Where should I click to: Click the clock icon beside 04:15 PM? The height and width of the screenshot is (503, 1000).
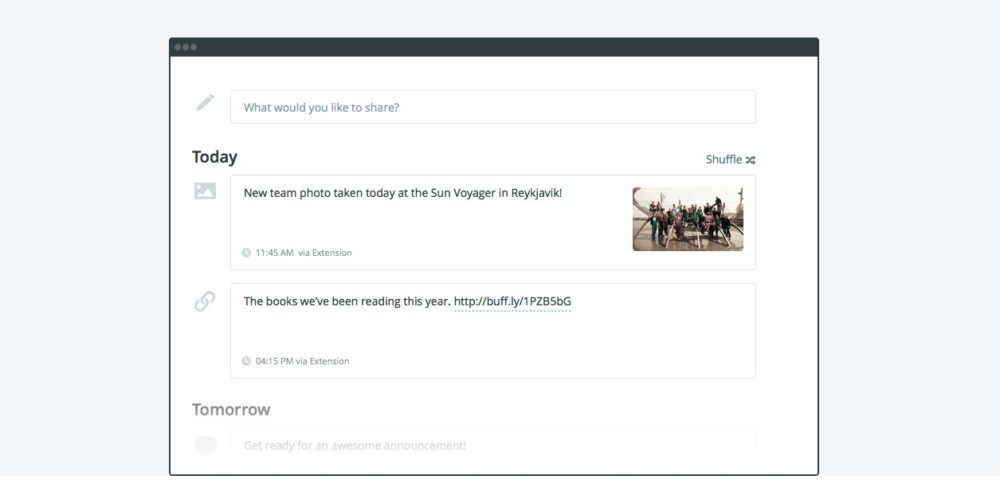pyautogui.click(x=246, y=361)
